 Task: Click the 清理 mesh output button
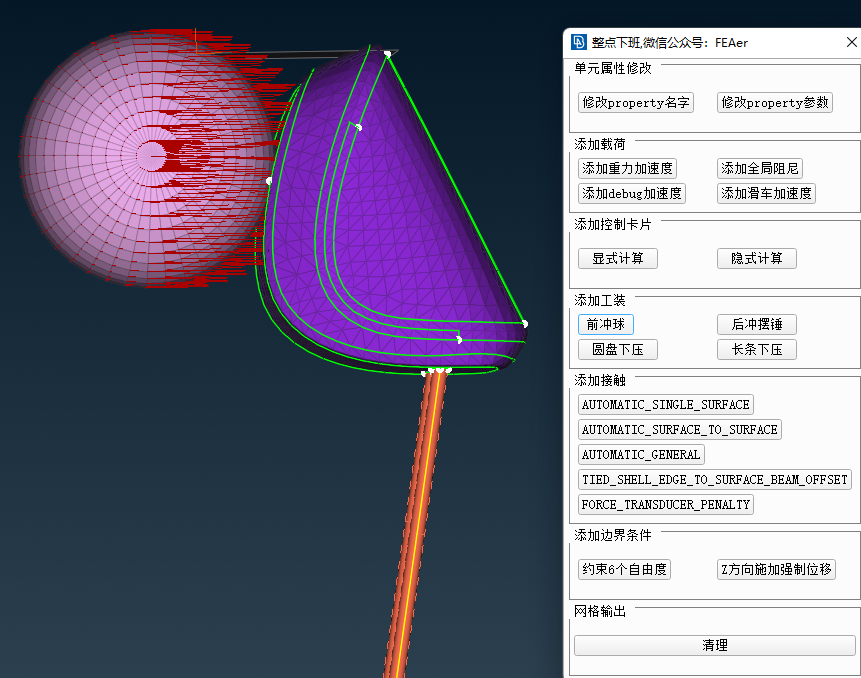[x=715, y=645]
